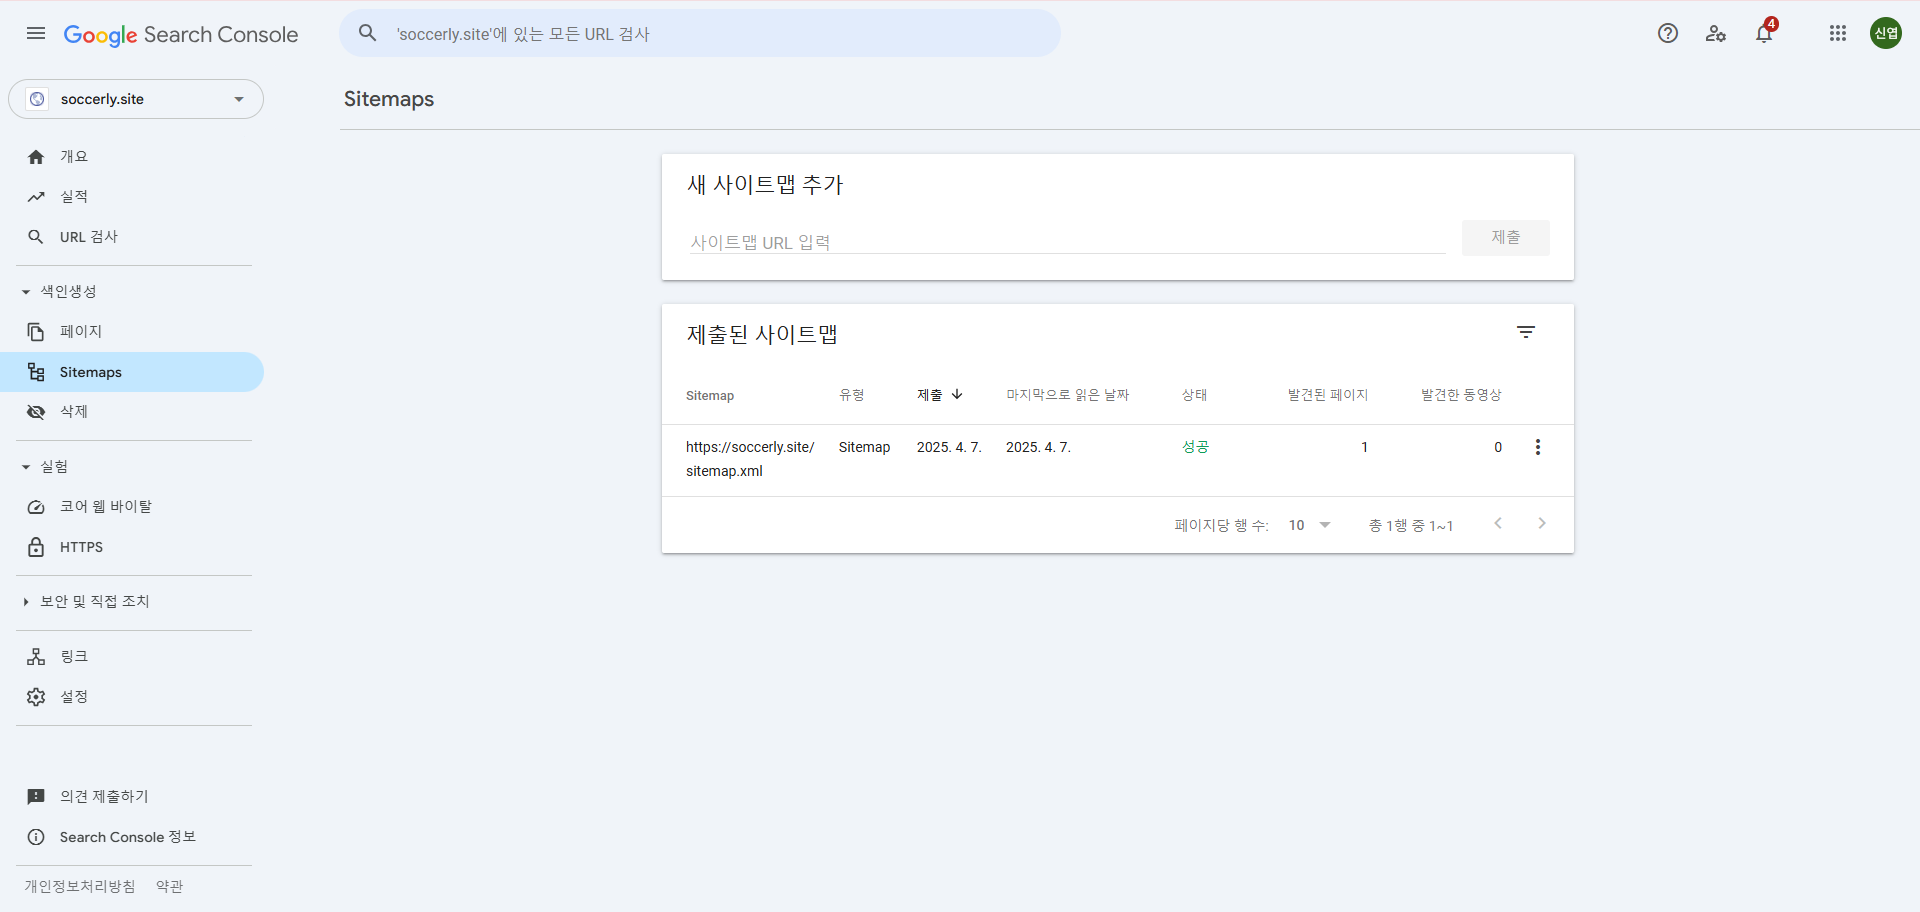
Task: Click the info icon beside Search Console 정보
Action: coord(36,837)
